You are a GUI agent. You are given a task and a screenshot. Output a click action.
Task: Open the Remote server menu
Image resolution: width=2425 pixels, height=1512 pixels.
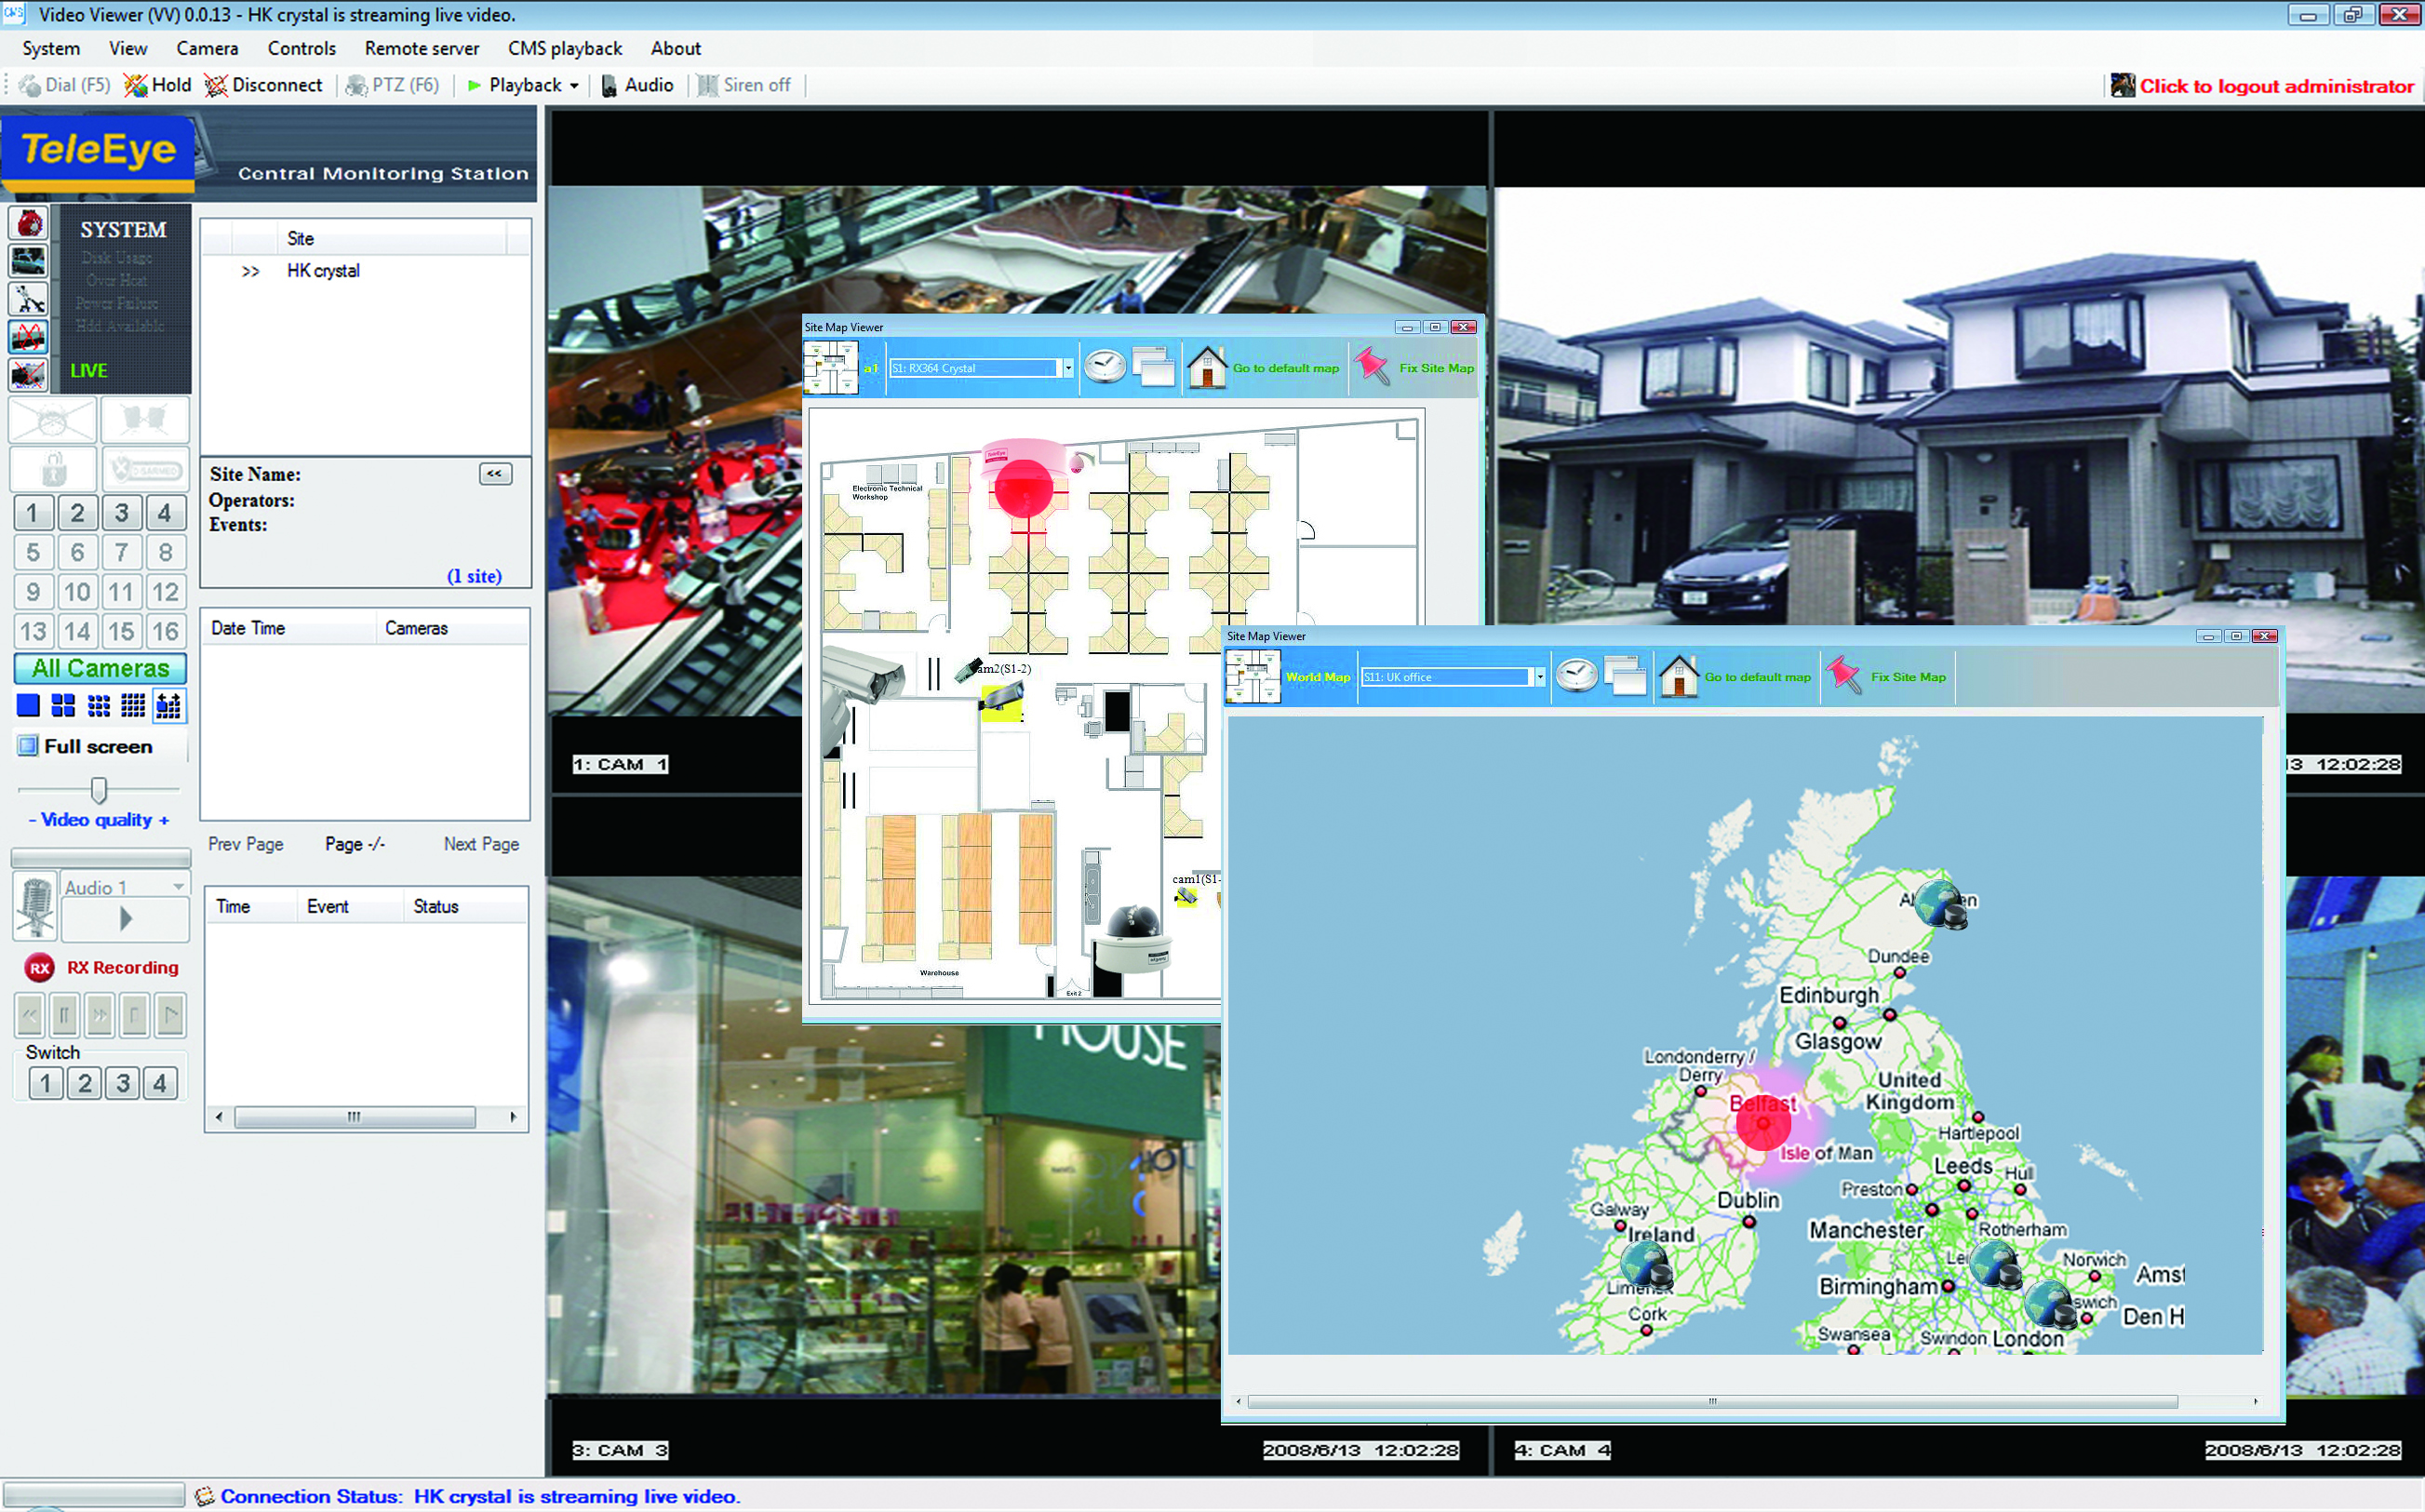[421, 48]
